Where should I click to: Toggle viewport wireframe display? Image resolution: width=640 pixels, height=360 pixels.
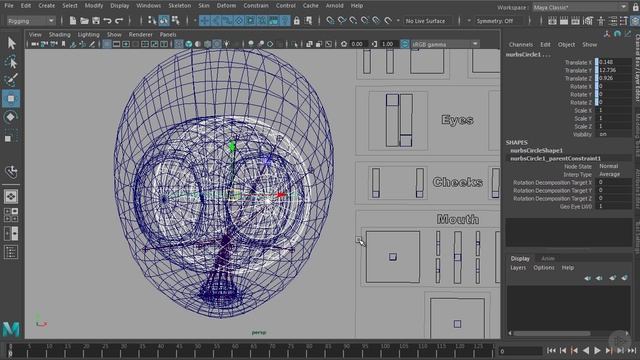coord(179,44)
